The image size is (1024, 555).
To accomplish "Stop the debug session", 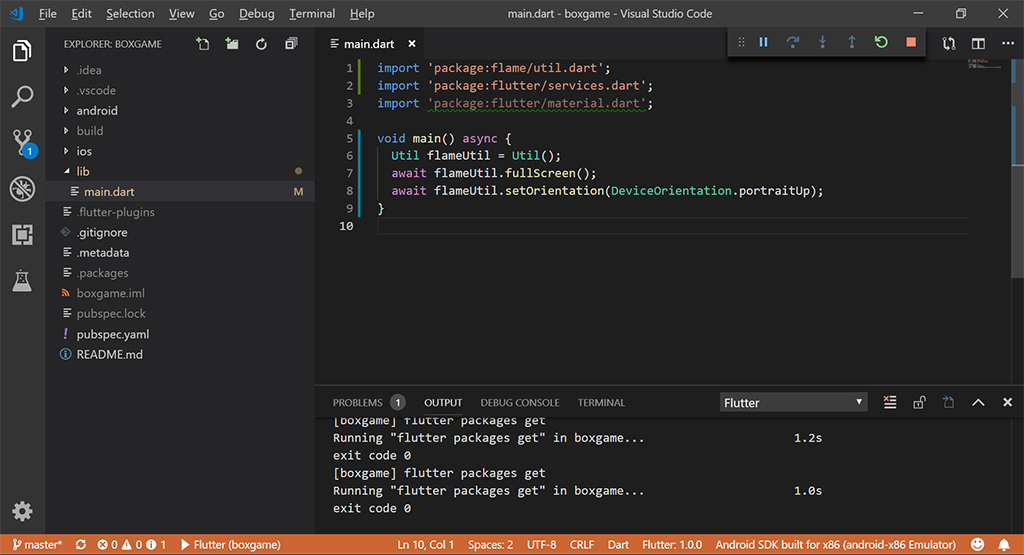I will (910, 43).
